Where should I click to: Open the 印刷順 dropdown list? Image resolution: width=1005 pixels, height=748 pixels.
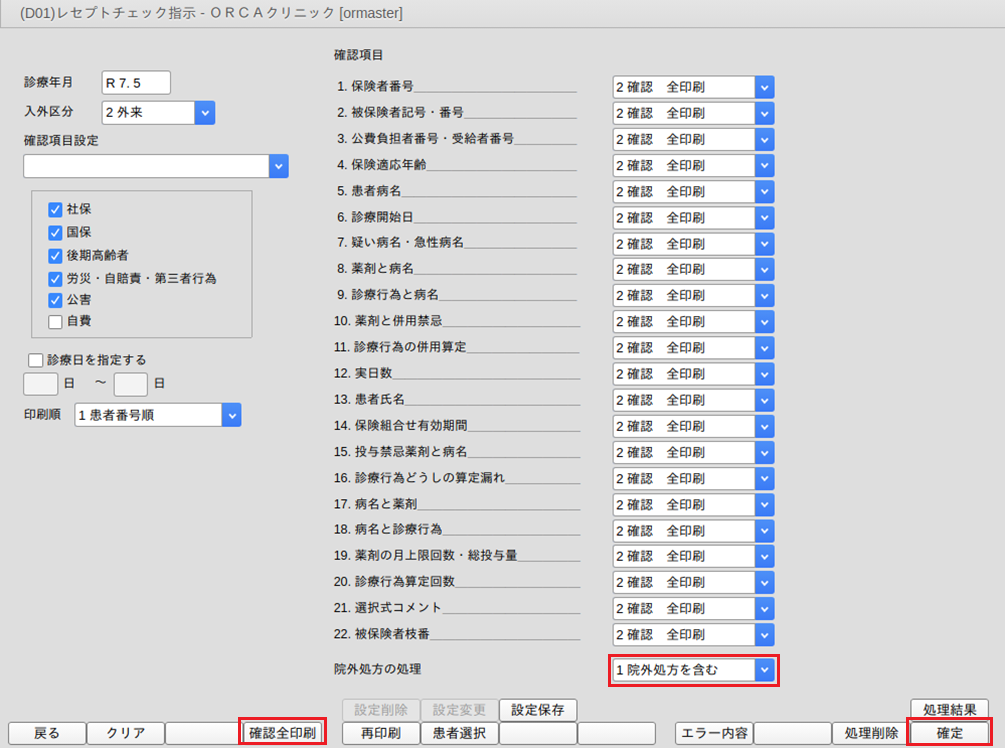pos(231,415)
